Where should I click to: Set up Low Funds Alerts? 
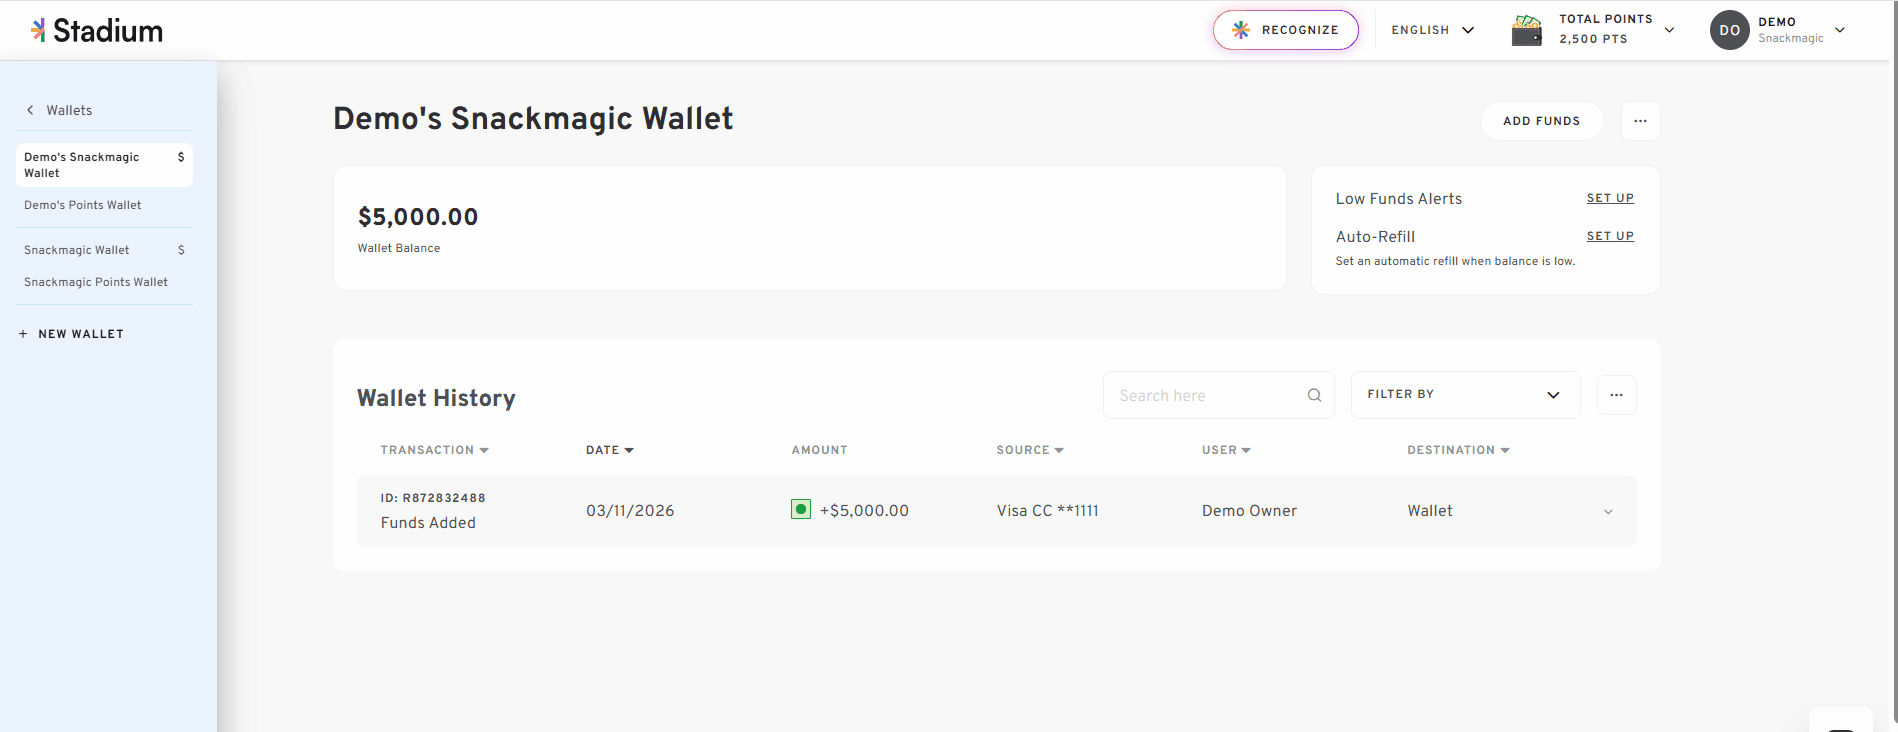(1610, 198)
